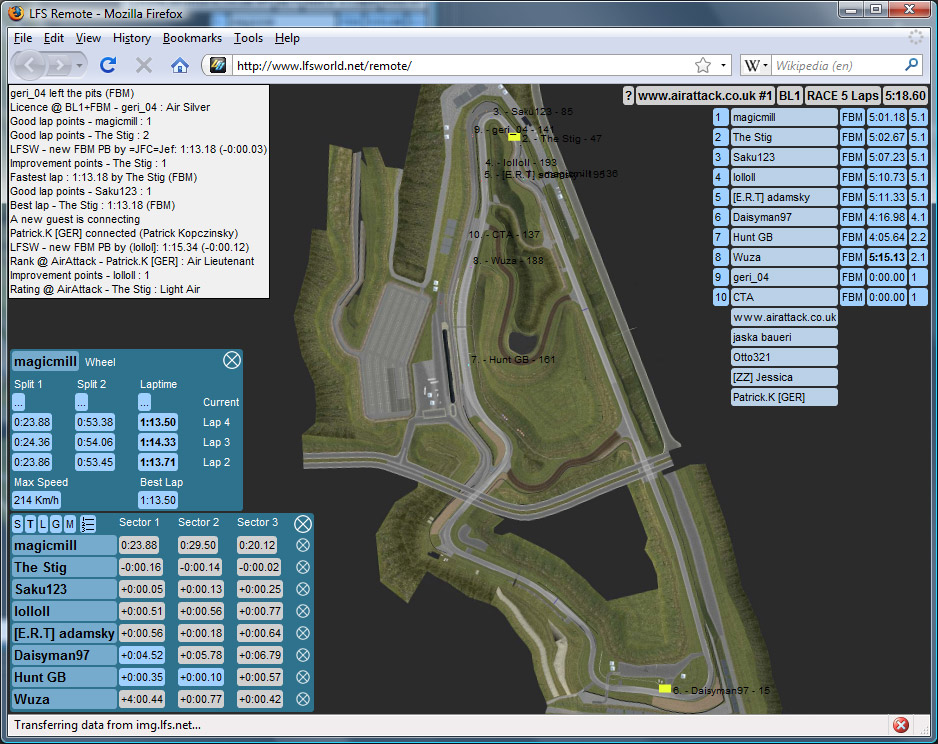Click the status bar red stop icon
Image resolution: width=938 pixels, height=744 pixels.
(900, 725)
